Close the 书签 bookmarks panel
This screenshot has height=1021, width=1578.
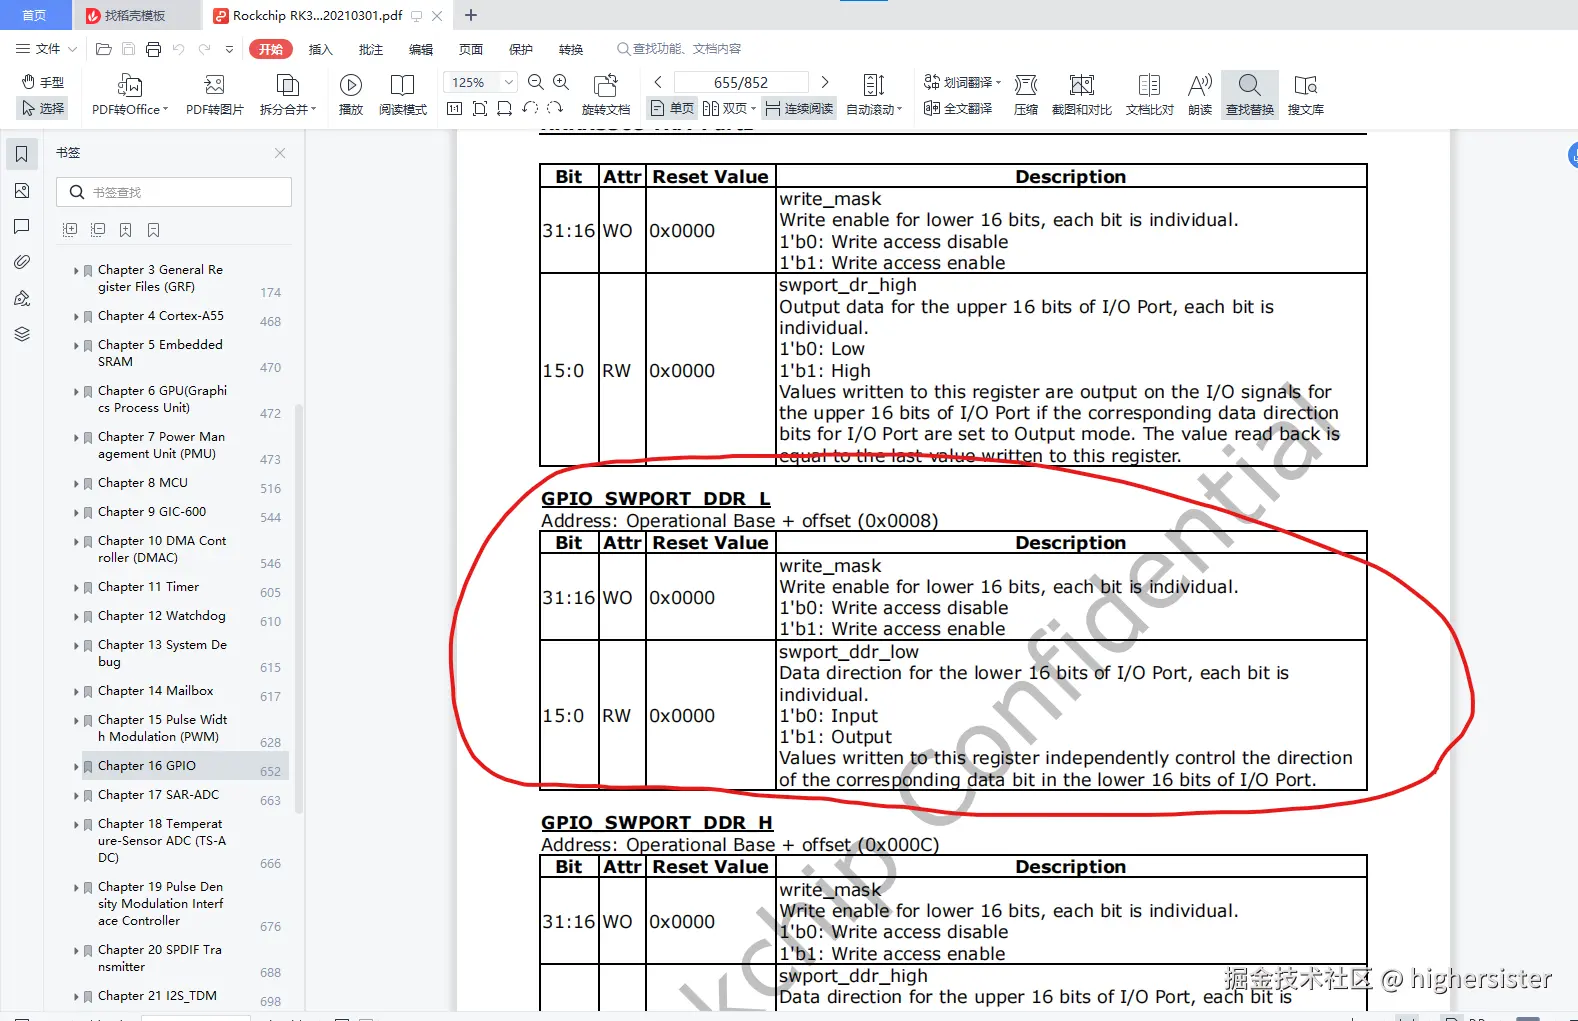[280, 153]
